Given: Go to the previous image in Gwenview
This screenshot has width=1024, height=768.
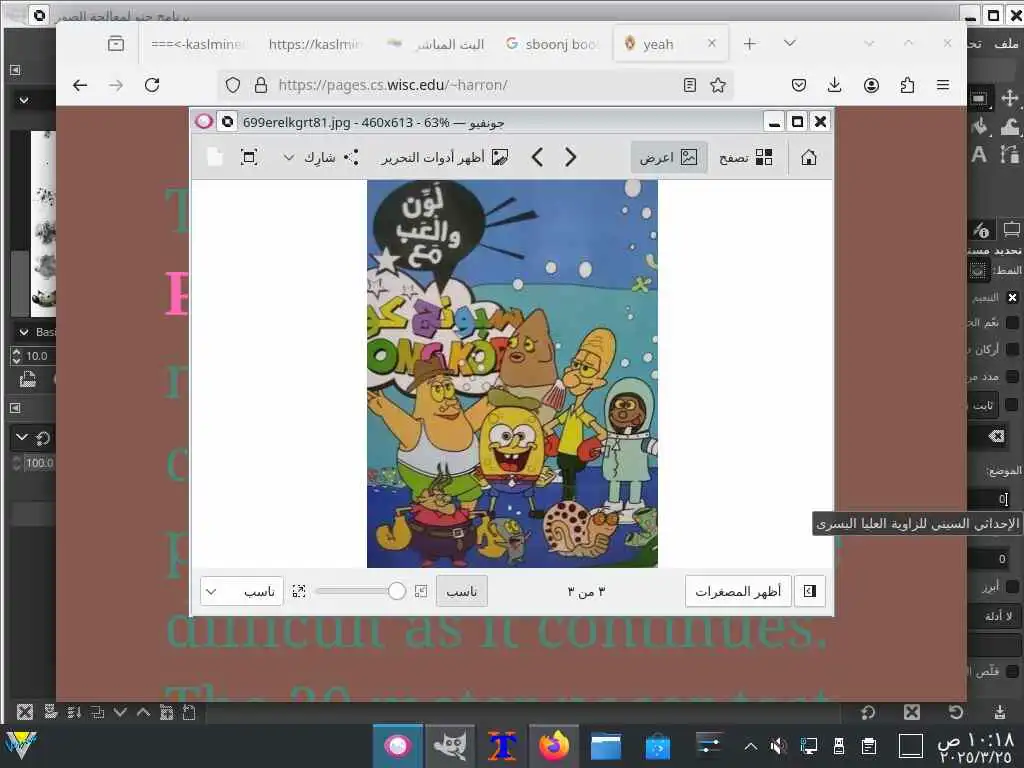Looking at the screenshot, I should pos(537,157).
